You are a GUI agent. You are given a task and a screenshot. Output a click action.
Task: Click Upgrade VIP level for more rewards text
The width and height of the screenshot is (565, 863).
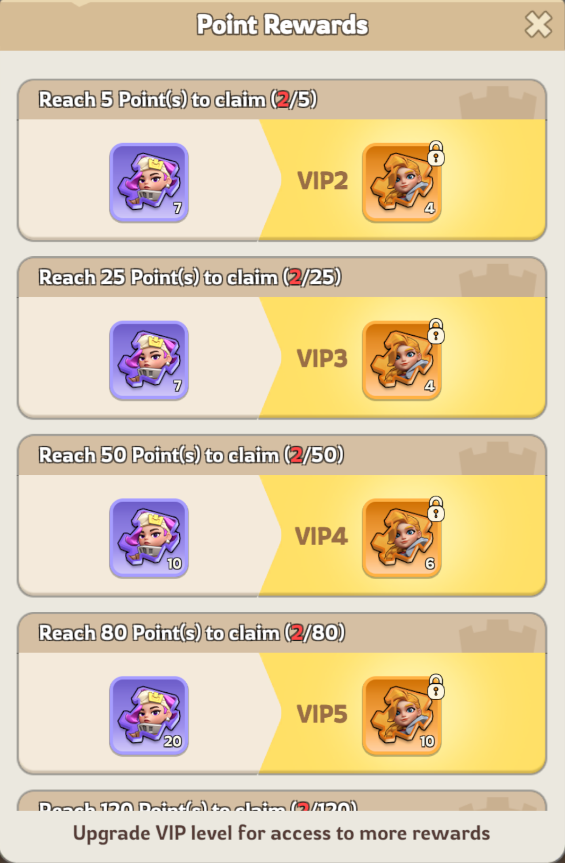tap(282, 833)
